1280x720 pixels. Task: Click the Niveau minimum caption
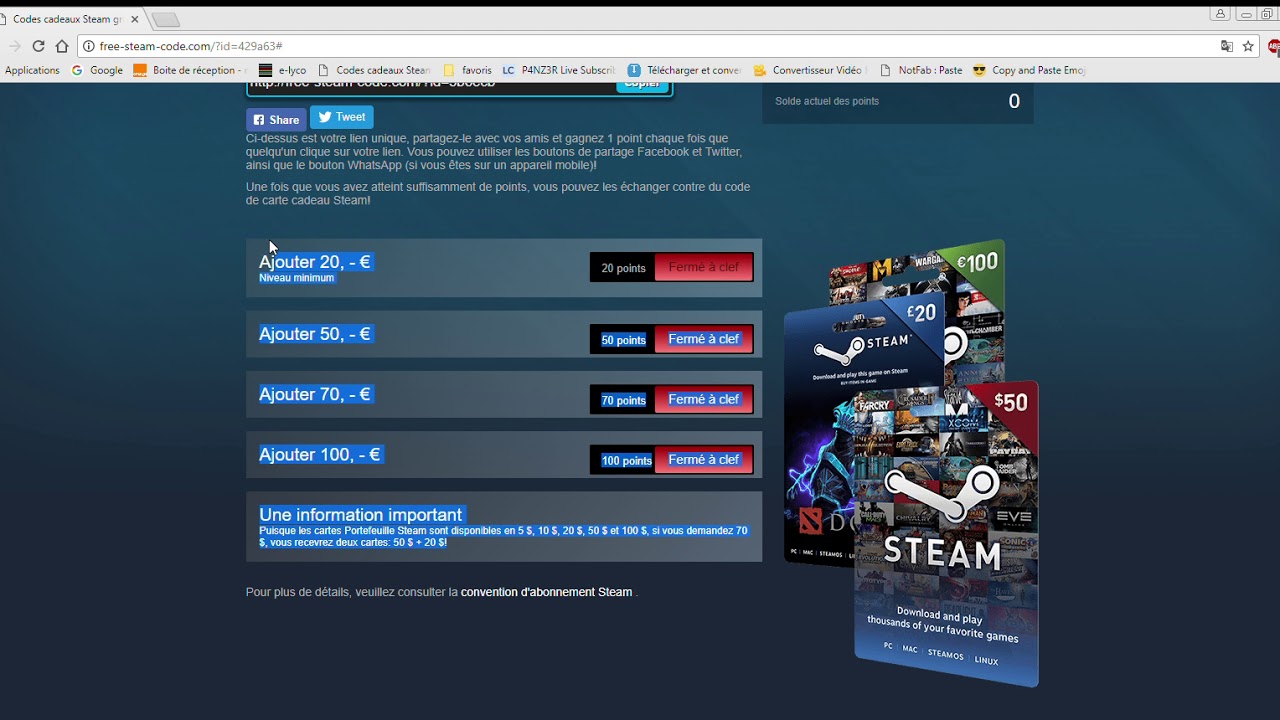pyautogui.click(x=296, y=278)
